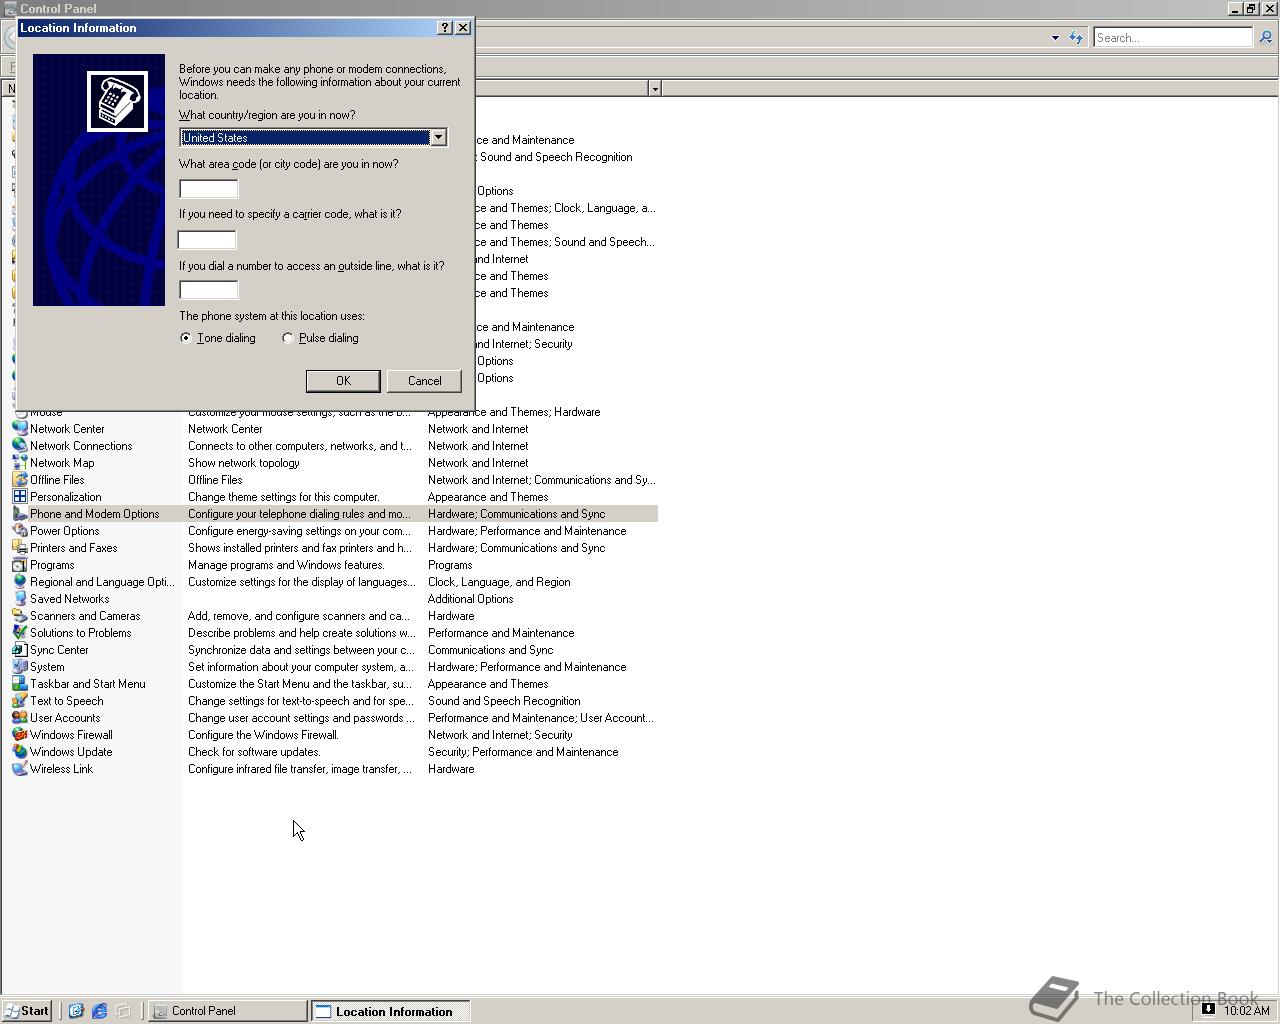Click the search magnifier icon in Control Panel
The width and height of the screenshot is (1280, 1024).
coord(1265,37)
